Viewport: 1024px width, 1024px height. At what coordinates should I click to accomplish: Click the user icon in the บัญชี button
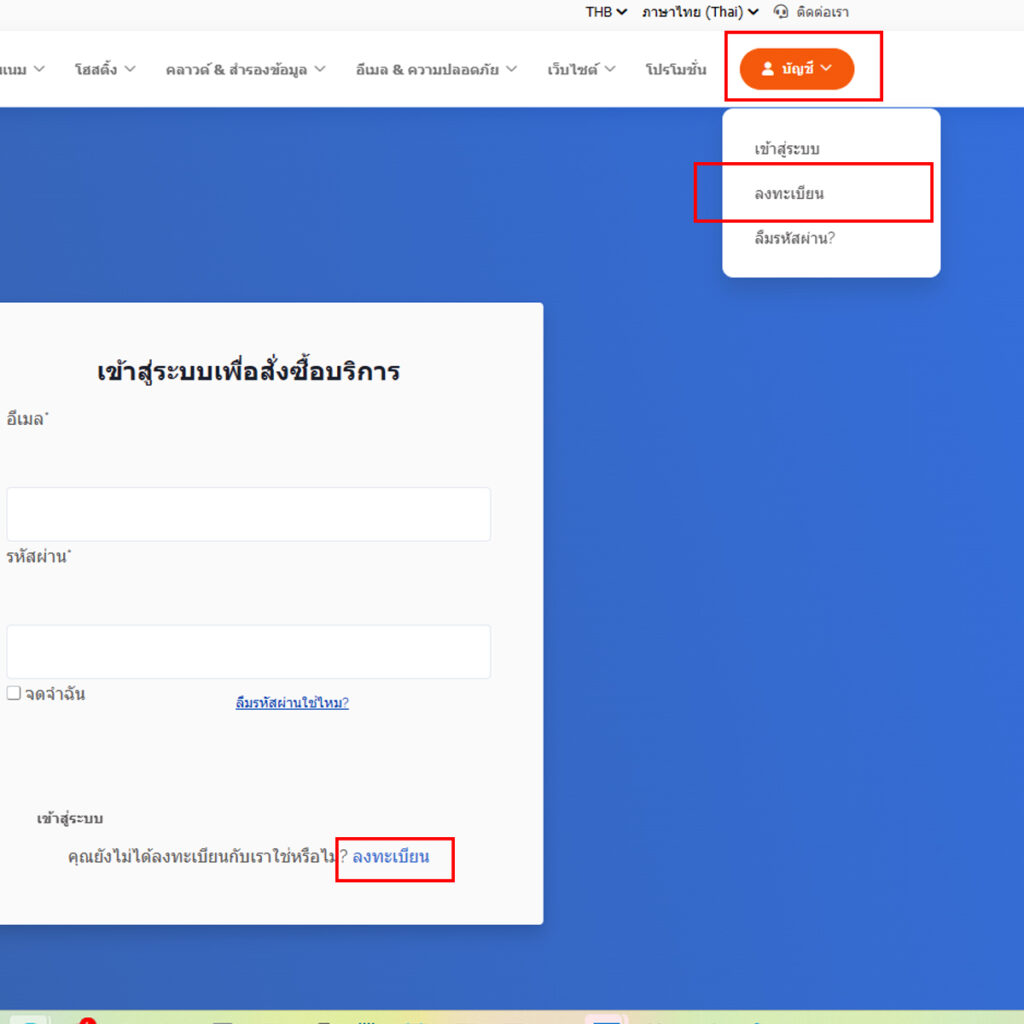point(767,69)
